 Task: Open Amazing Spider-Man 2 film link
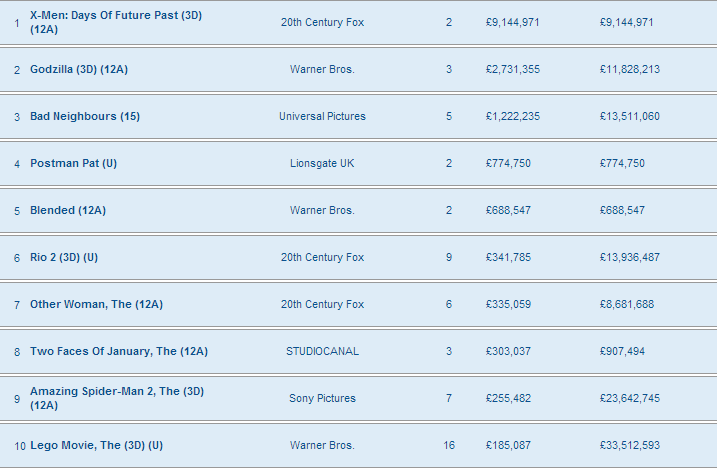click(117, 398)
